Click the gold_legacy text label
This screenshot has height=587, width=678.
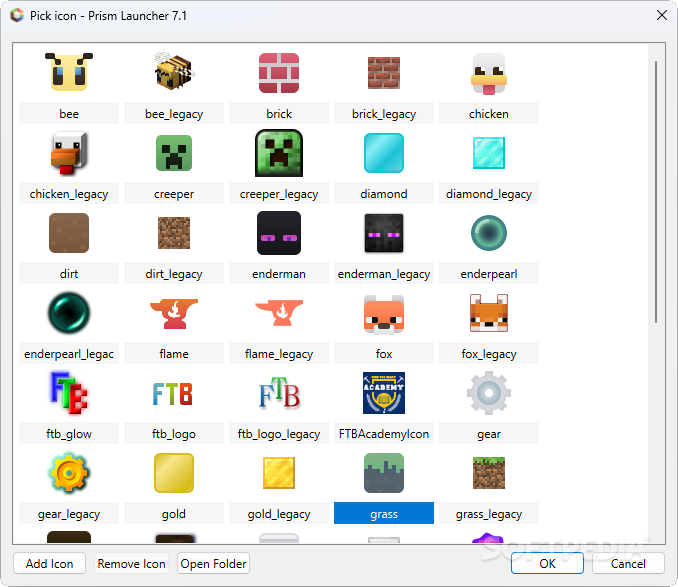[x=279, y=514]
